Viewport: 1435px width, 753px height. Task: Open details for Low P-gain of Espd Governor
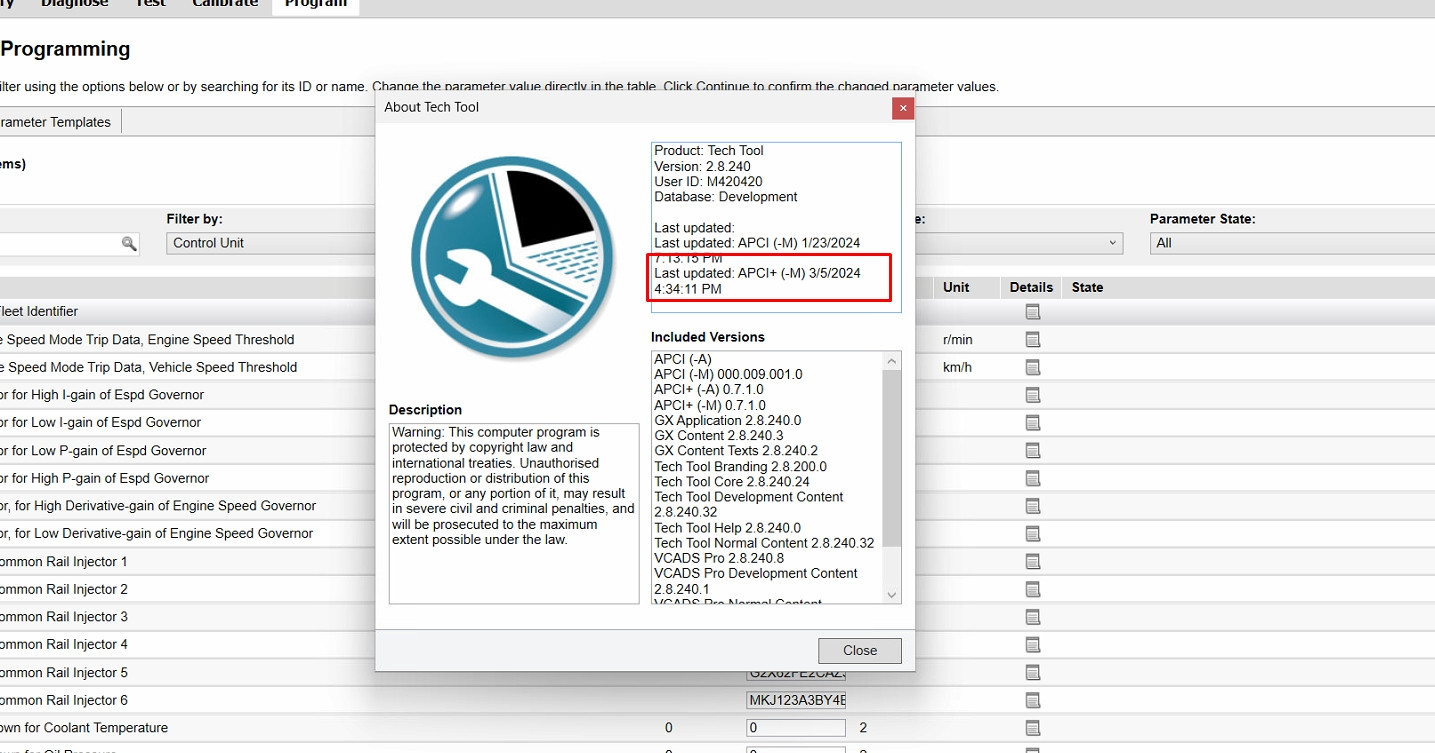coord(1033,451)
